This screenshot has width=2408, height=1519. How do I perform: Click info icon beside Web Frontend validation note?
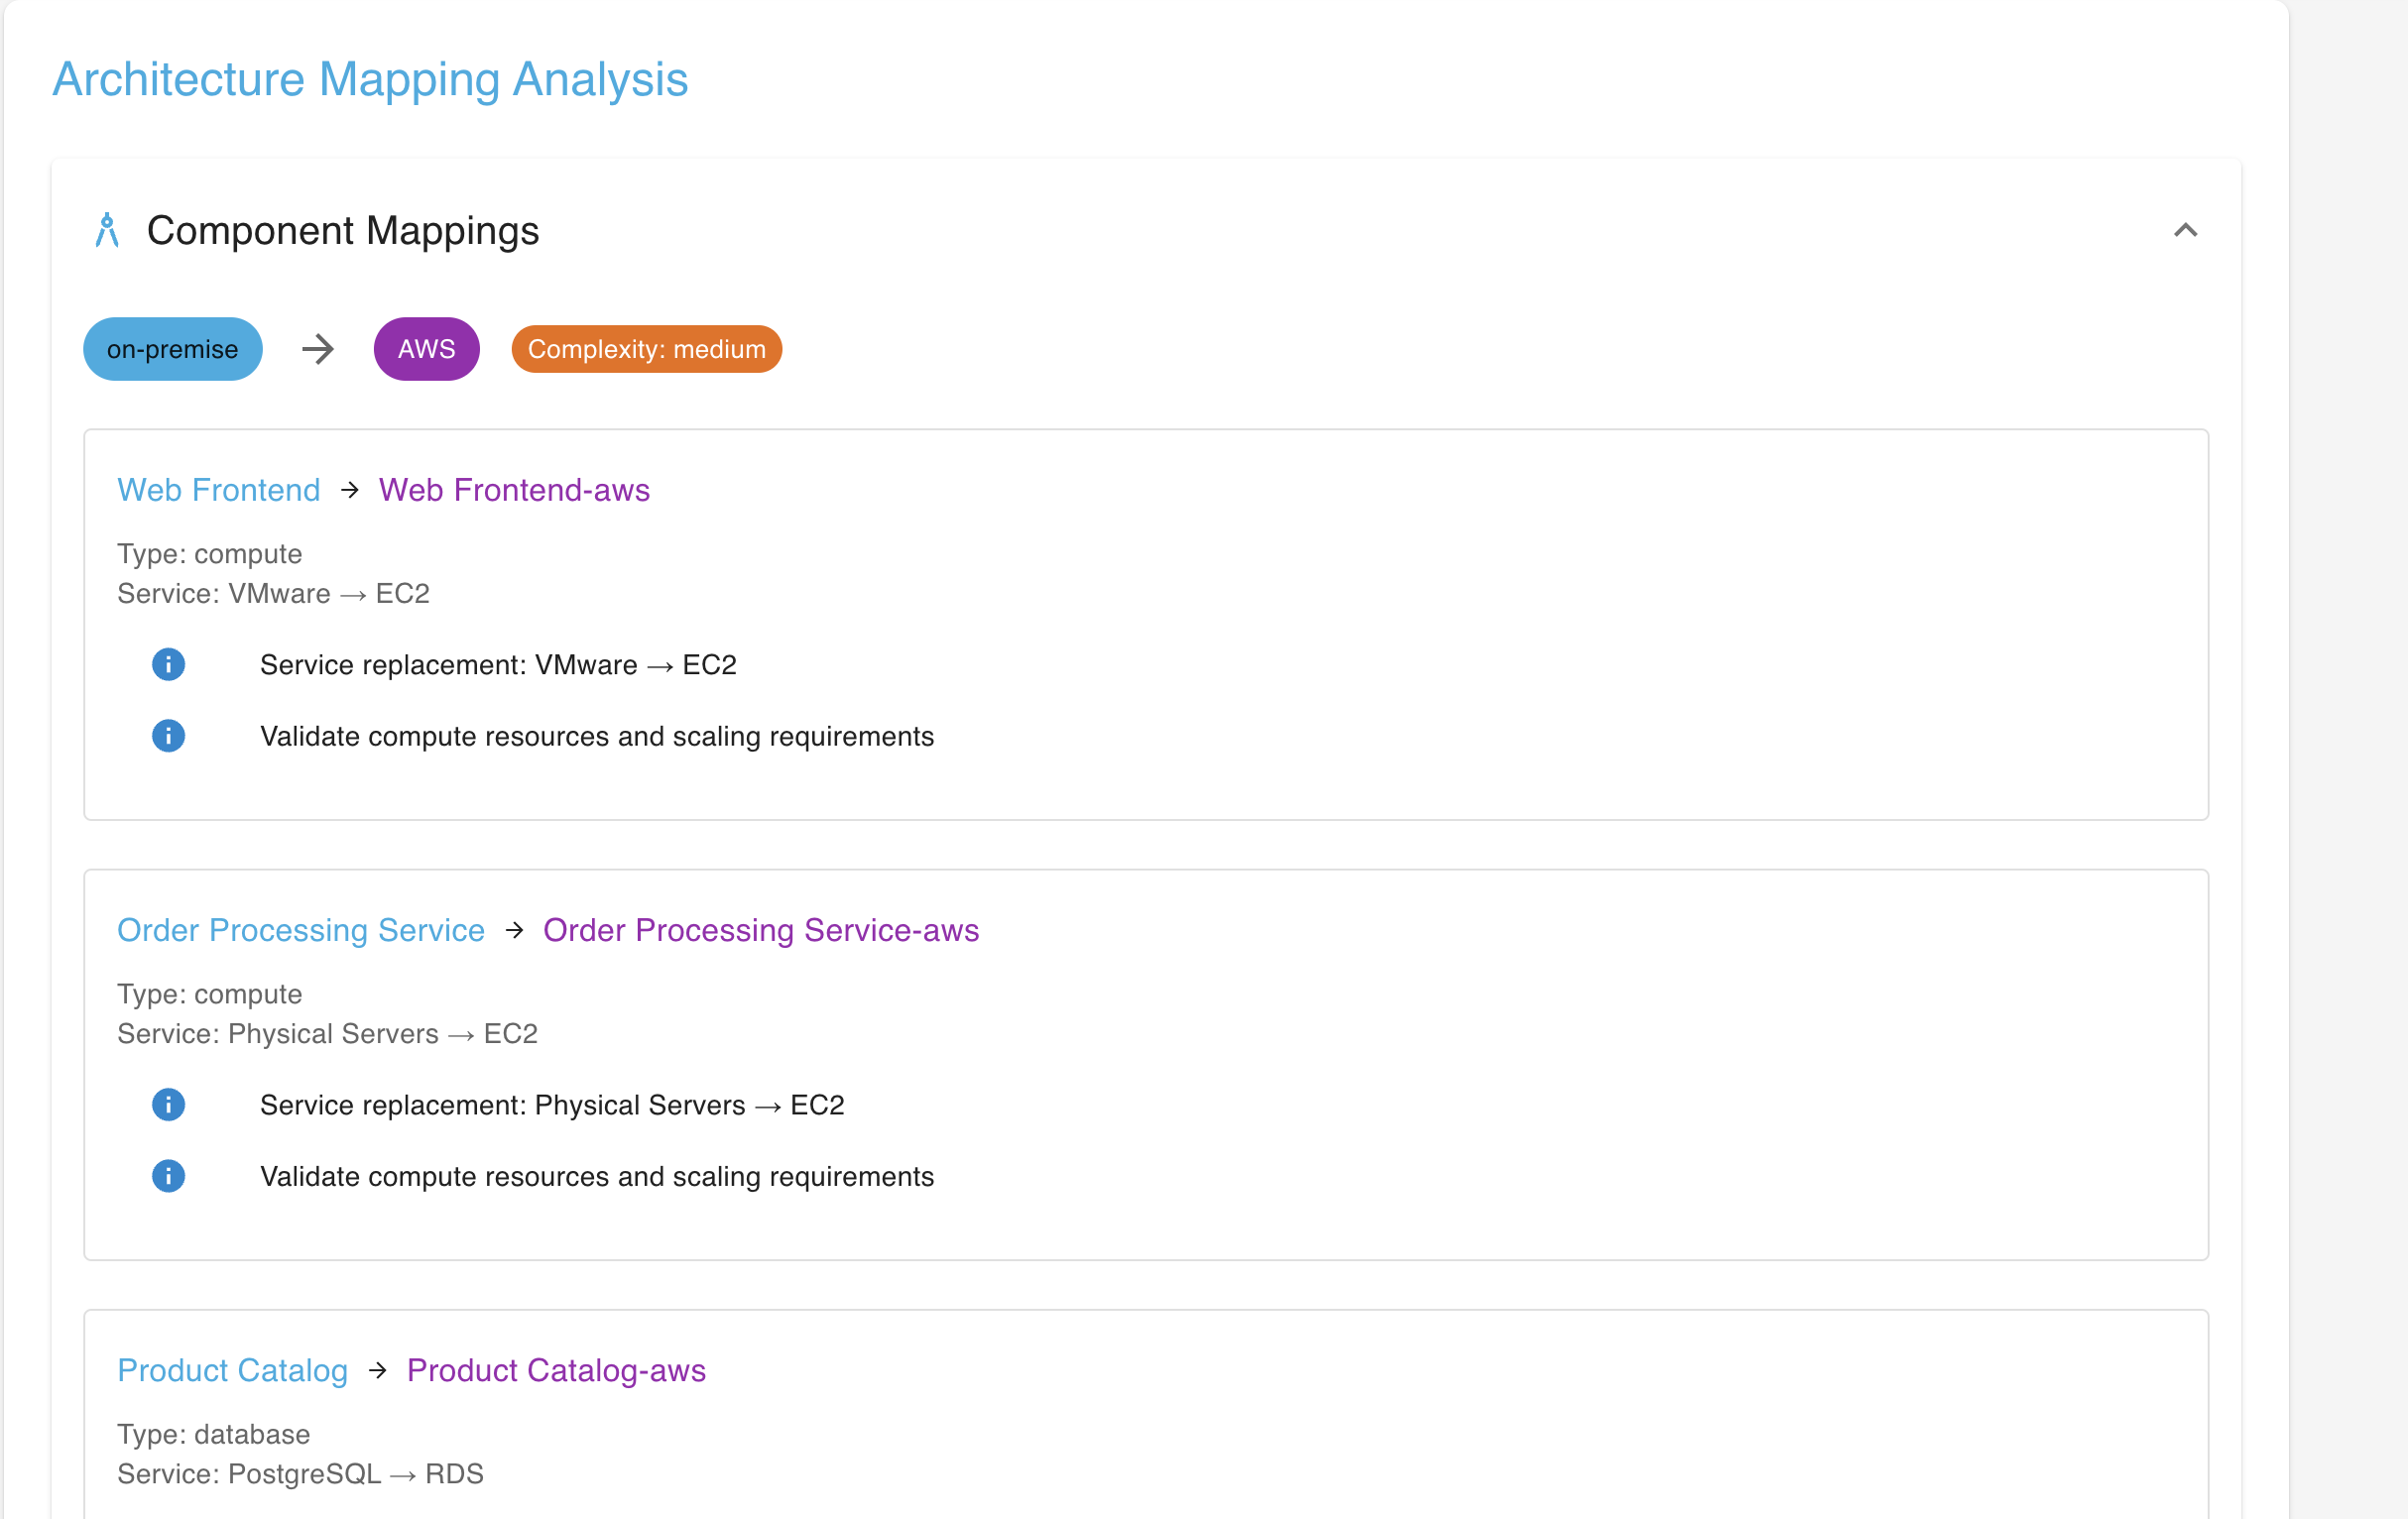point(168,736)
